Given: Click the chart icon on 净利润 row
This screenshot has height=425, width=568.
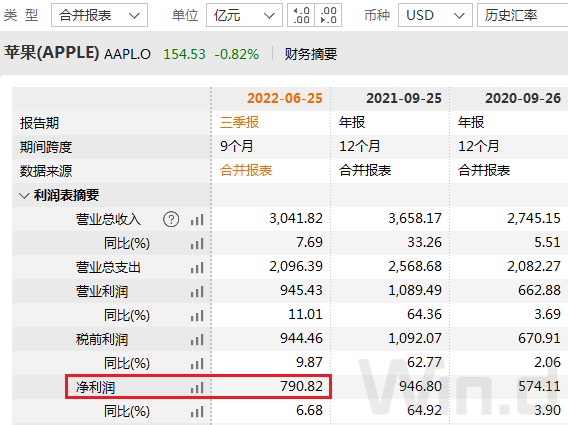Looking at the screenshot, I should pyautogui.click(x=197, y=388).
